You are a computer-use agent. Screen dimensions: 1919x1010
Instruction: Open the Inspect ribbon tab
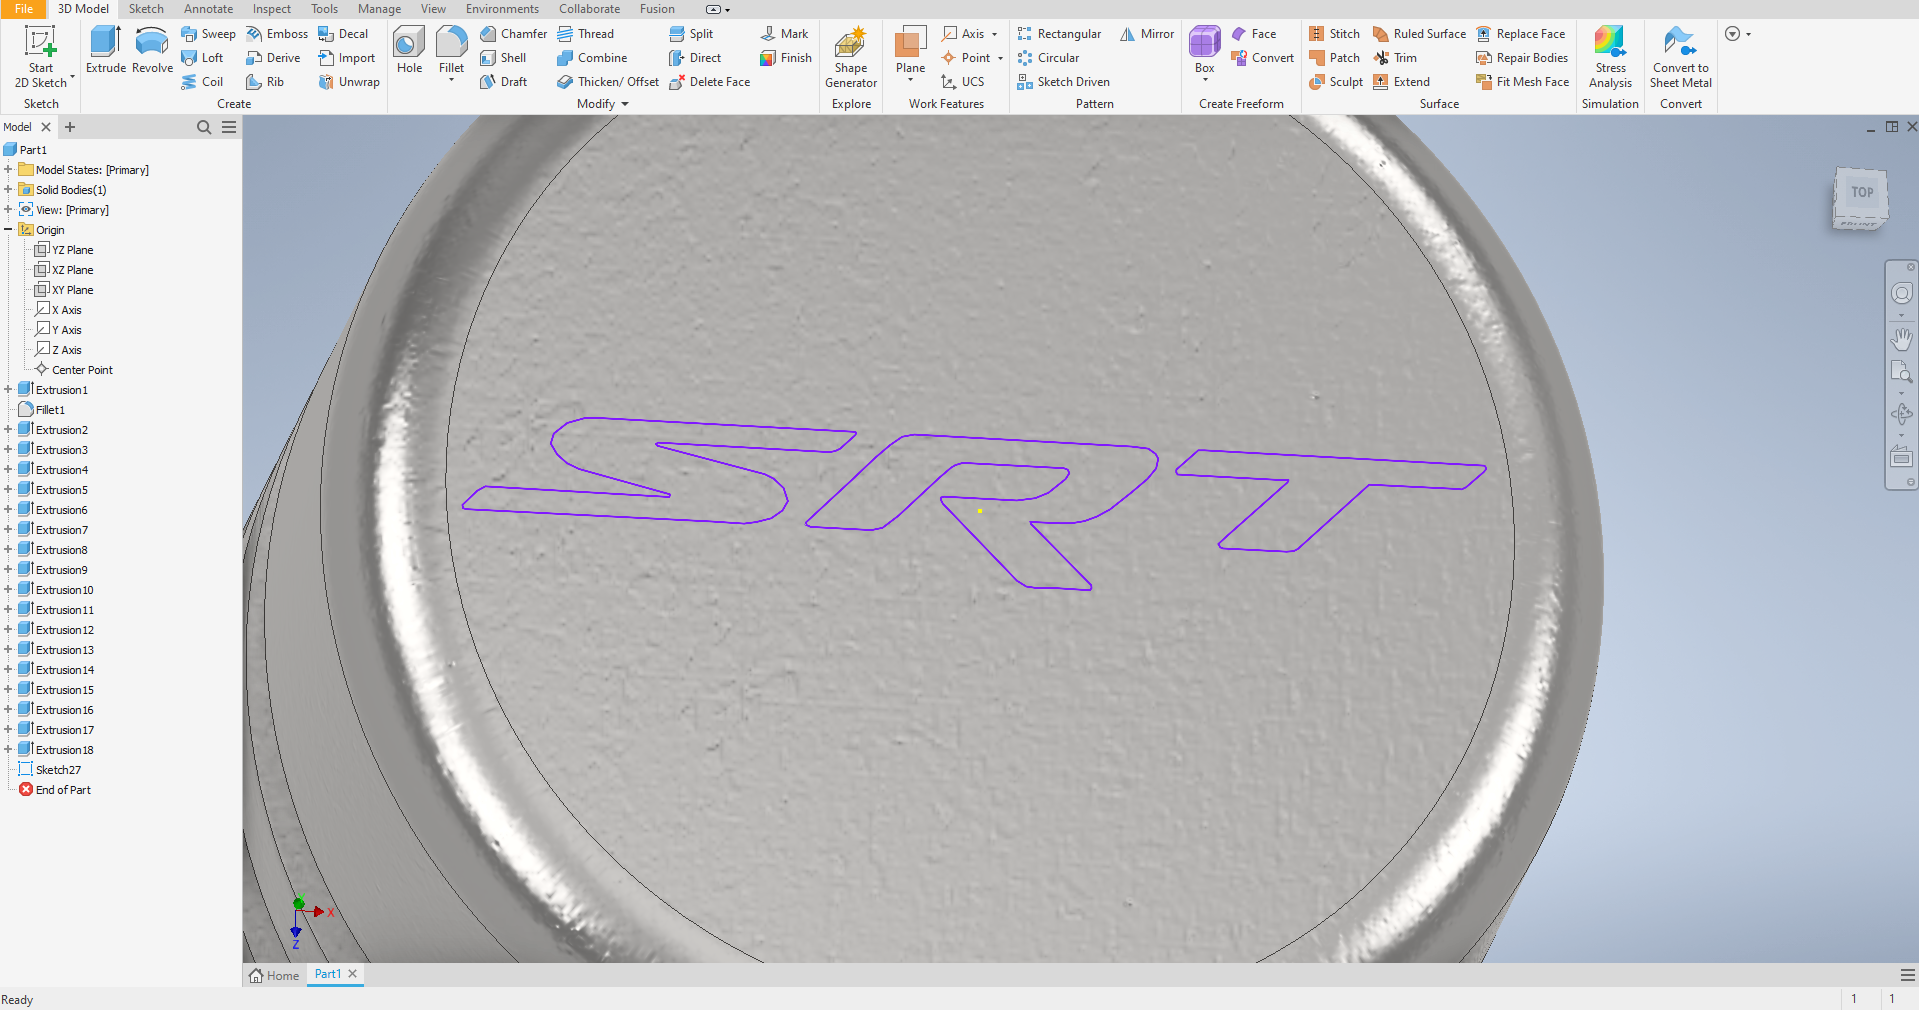point(271,9)
